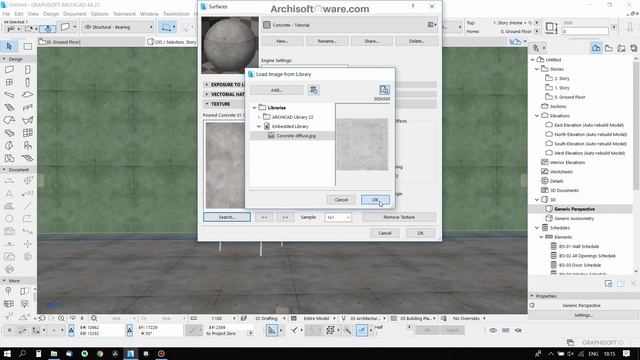Expand the EXPOSURE TO LIGHT panel
Image resolution: width=640 pixels, height=360 pixels.
(207, 84)
